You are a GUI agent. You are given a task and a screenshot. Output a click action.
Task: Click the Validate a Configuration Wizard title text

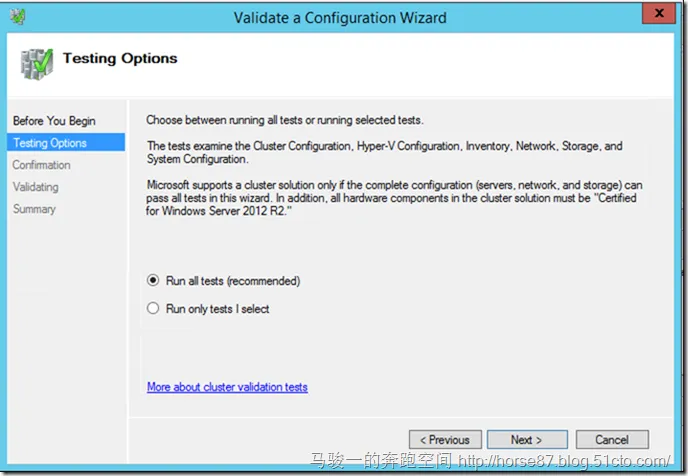(x=339, y=18)
